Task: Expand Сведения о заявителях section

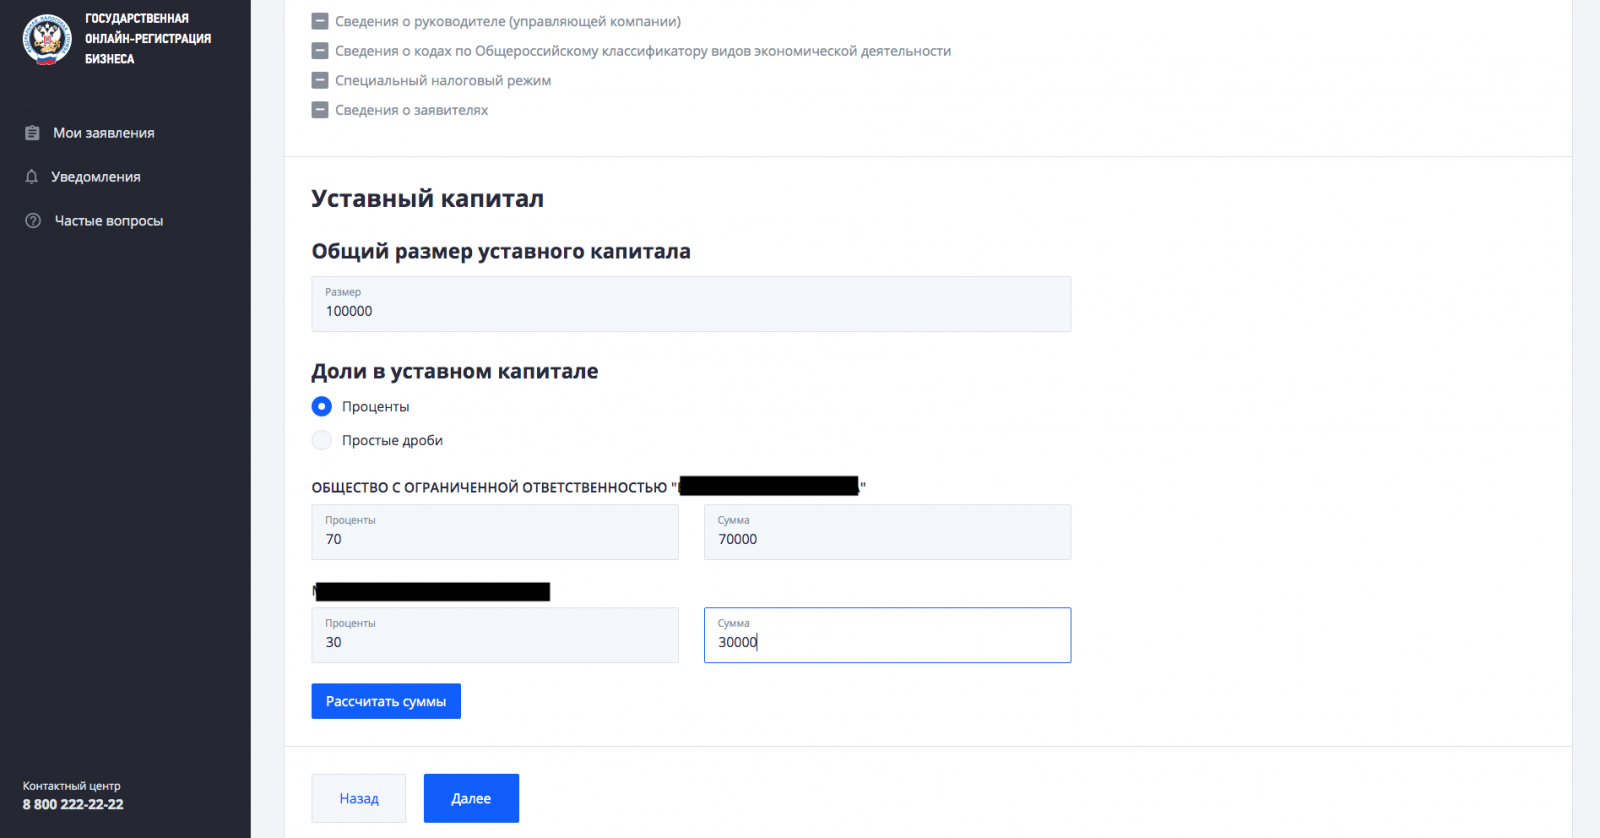Action: (x=411, y=110)
